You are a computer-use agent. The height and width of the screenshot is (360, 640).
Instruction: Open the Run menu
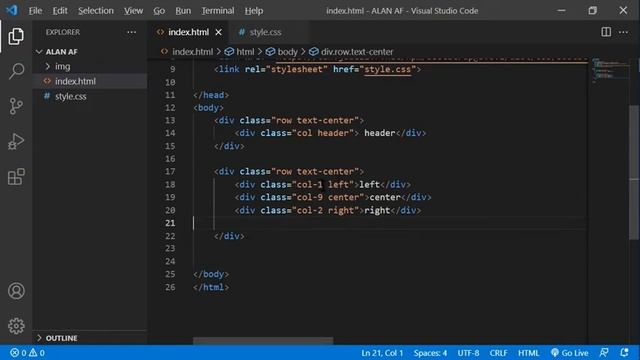tap(183, 11)
